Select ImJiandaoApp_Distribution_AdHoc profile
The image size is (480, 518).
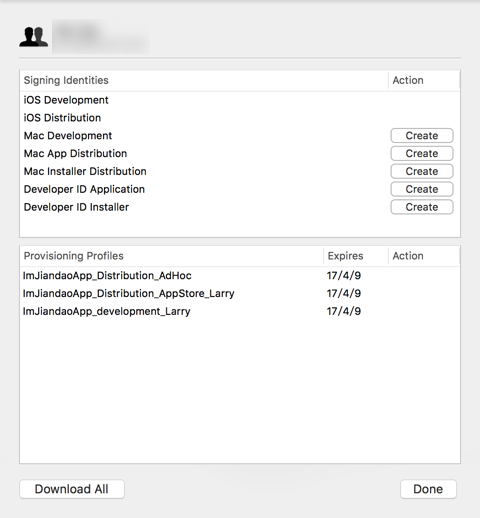(x=240, y=276)
